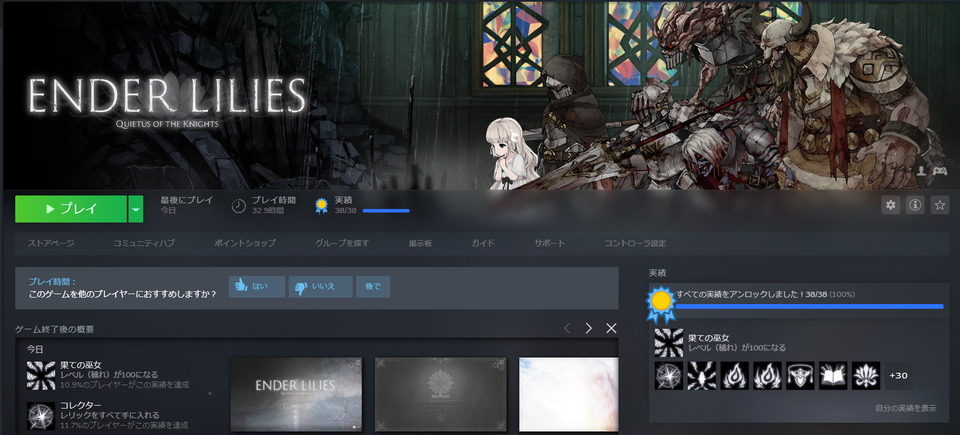Click the first starburst achievement icon in row

point(669,376)
